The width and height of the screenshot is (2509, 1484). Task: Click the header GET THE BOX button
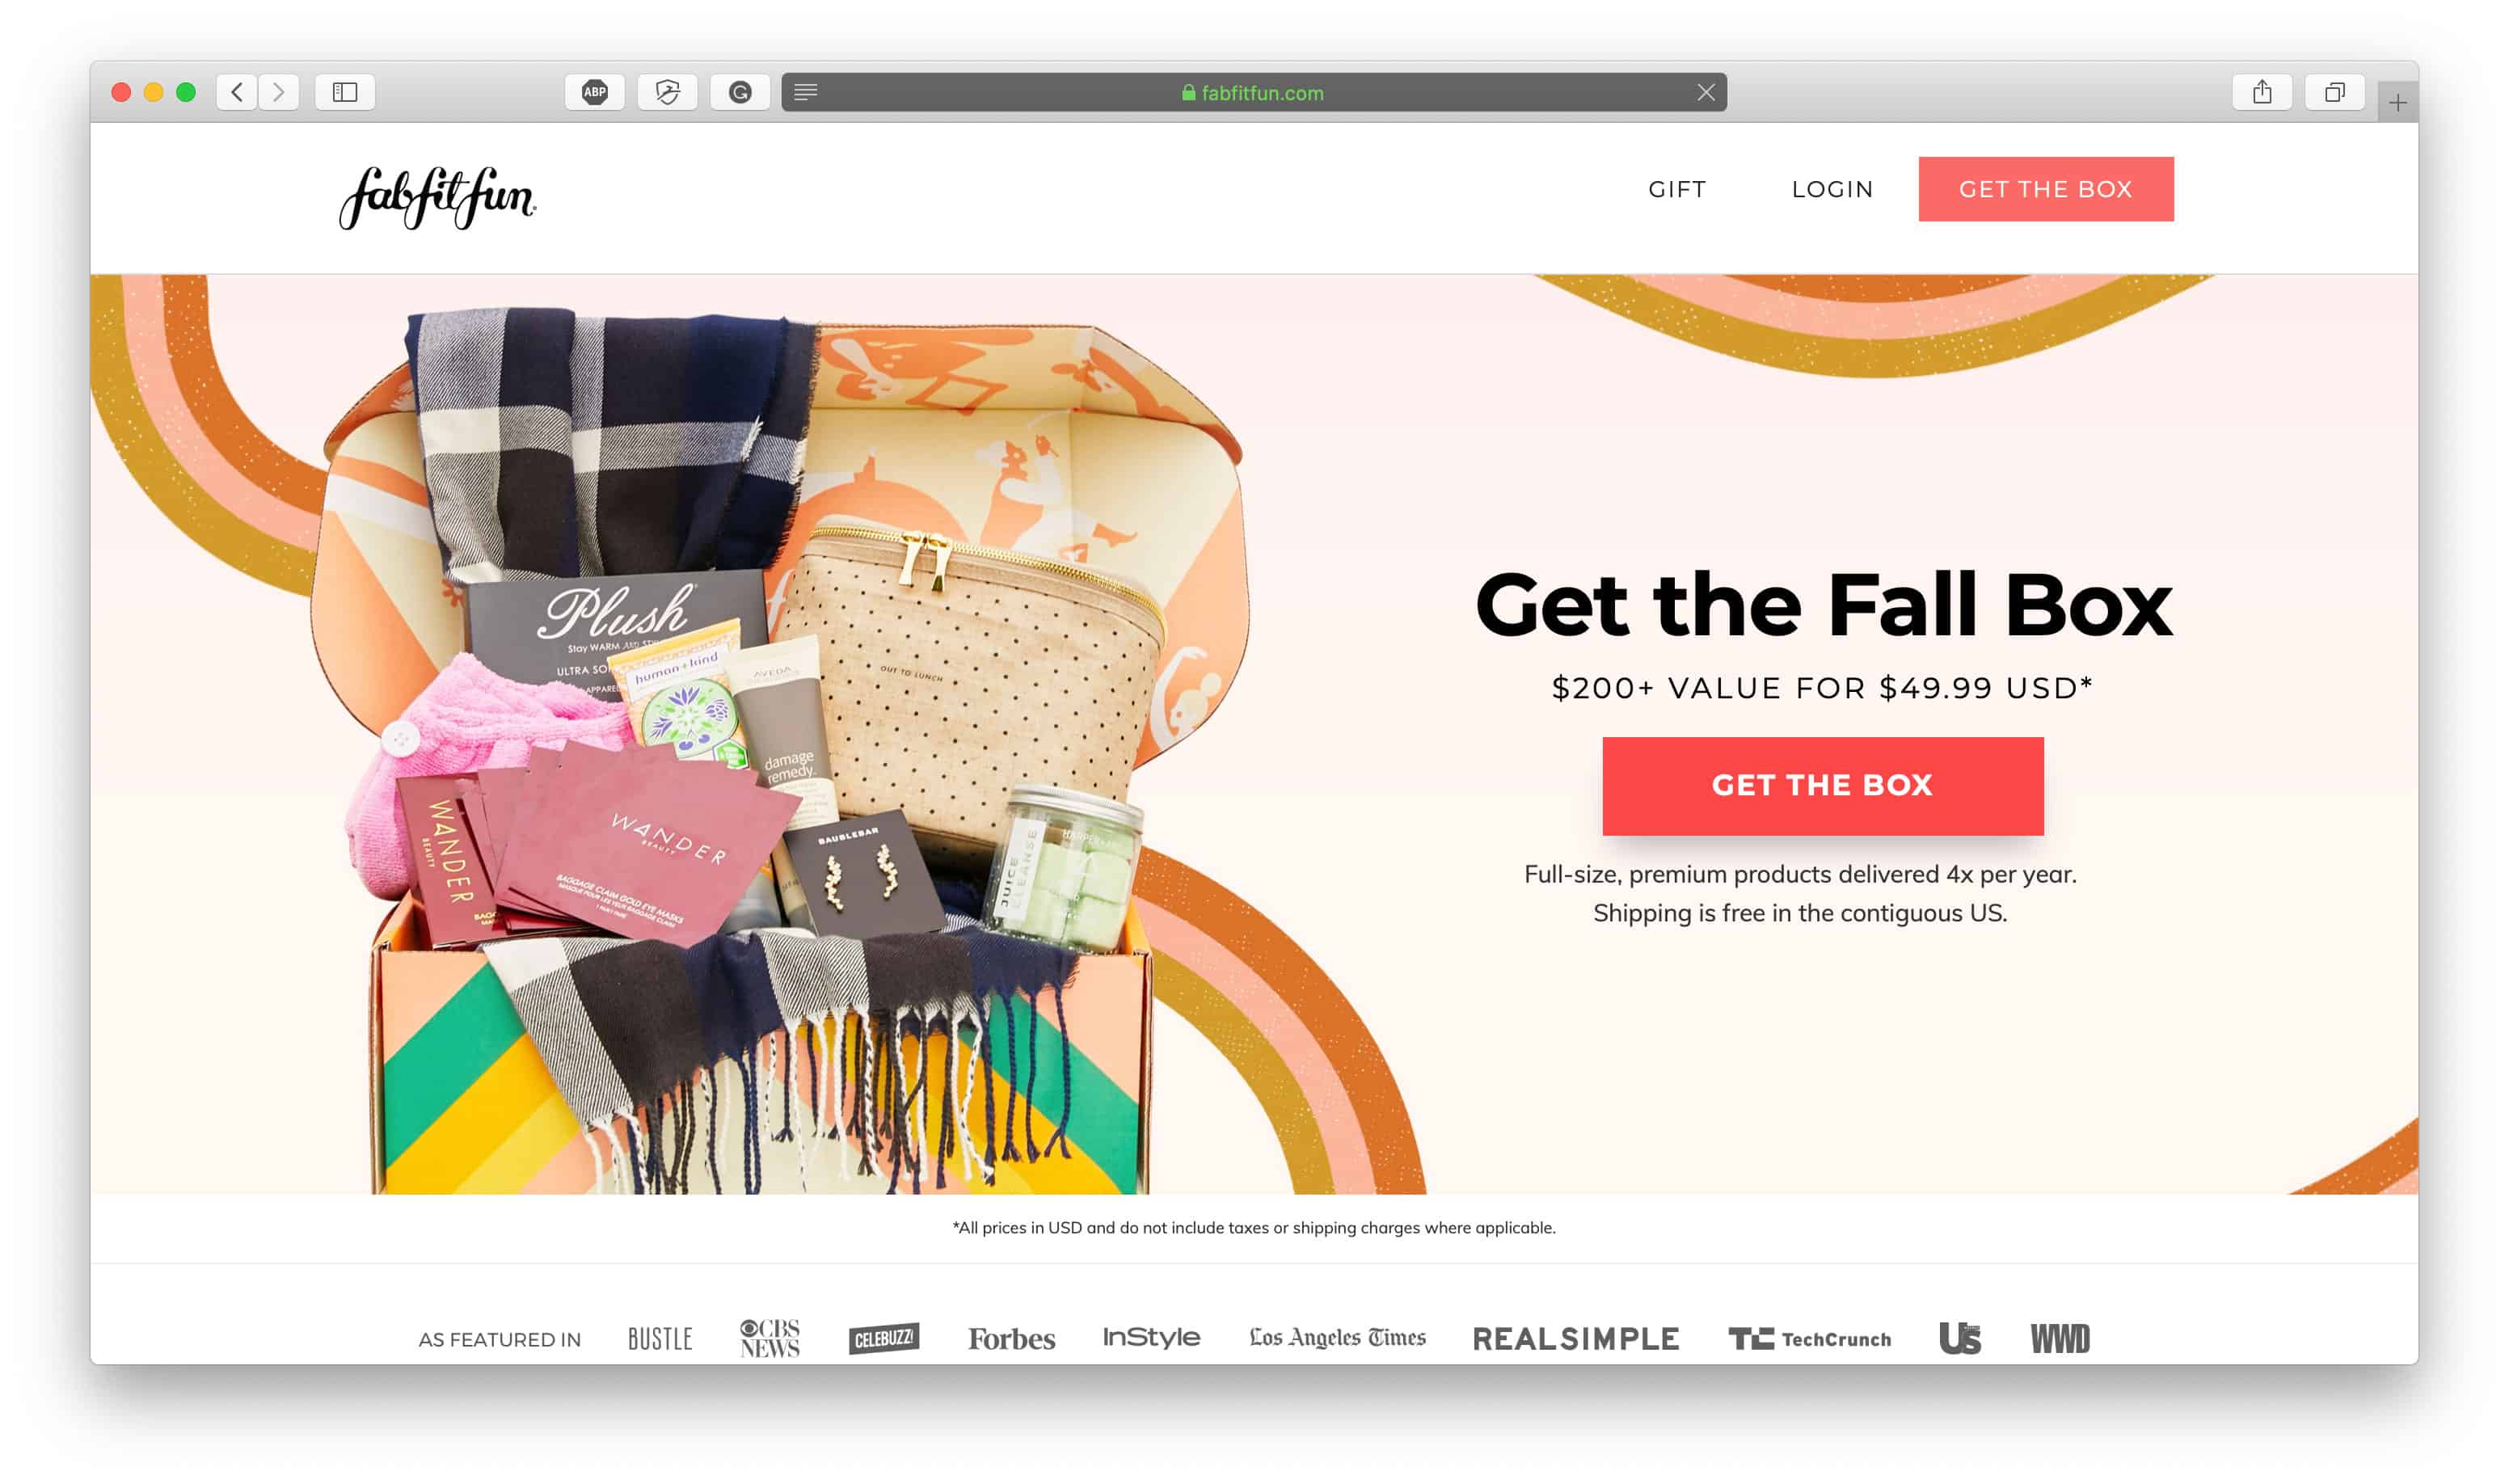pos(2045,189)
